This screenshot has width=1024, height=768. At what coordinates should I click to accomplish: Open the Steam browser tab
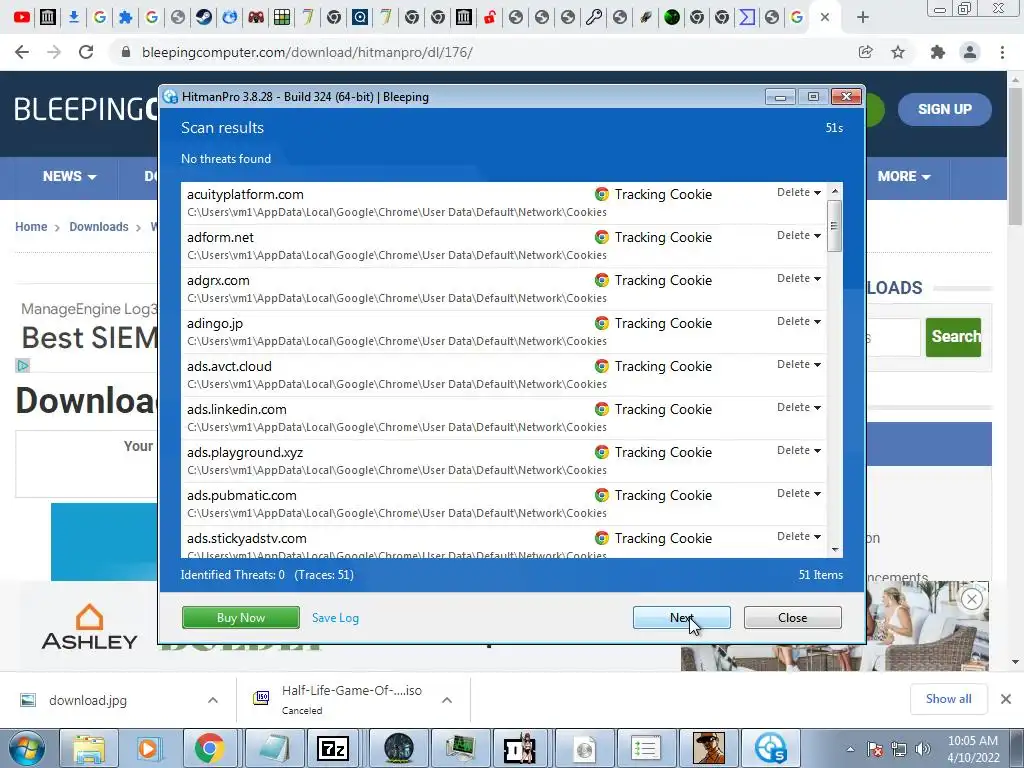point(204,17)
